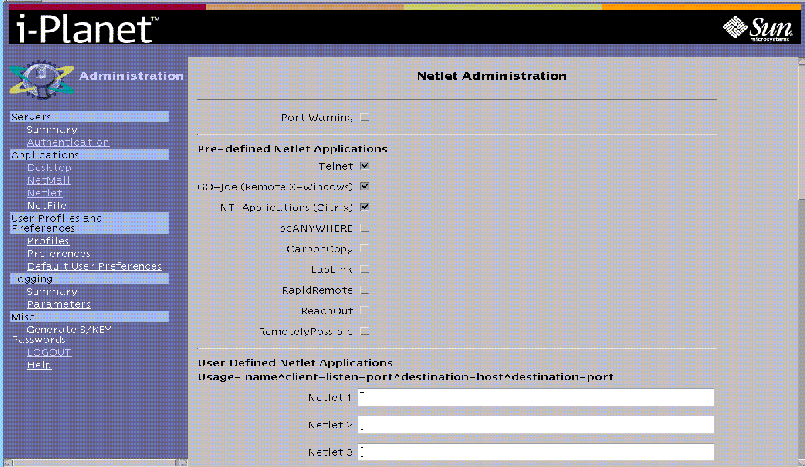Enable the LapLink checkbox

point(365,269)
